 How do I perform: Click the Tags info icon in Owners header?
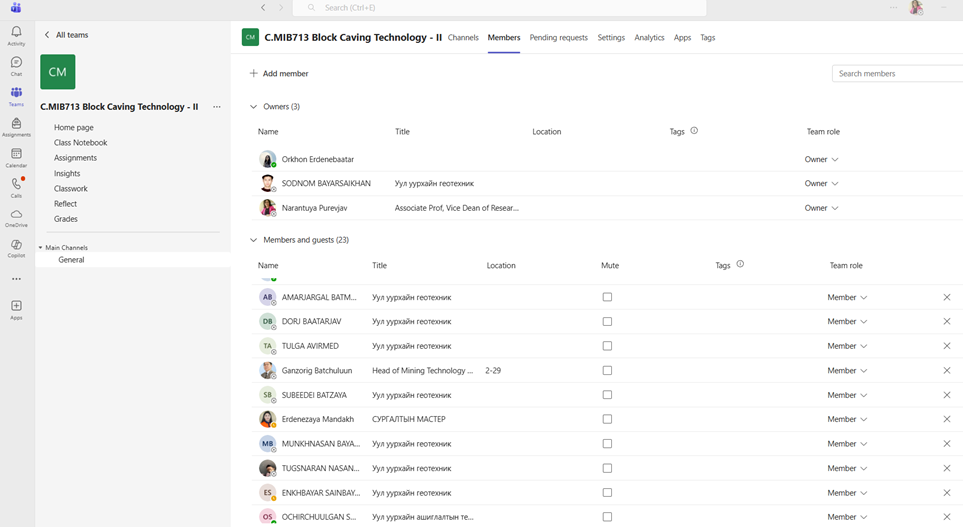(x=694, y=131)
